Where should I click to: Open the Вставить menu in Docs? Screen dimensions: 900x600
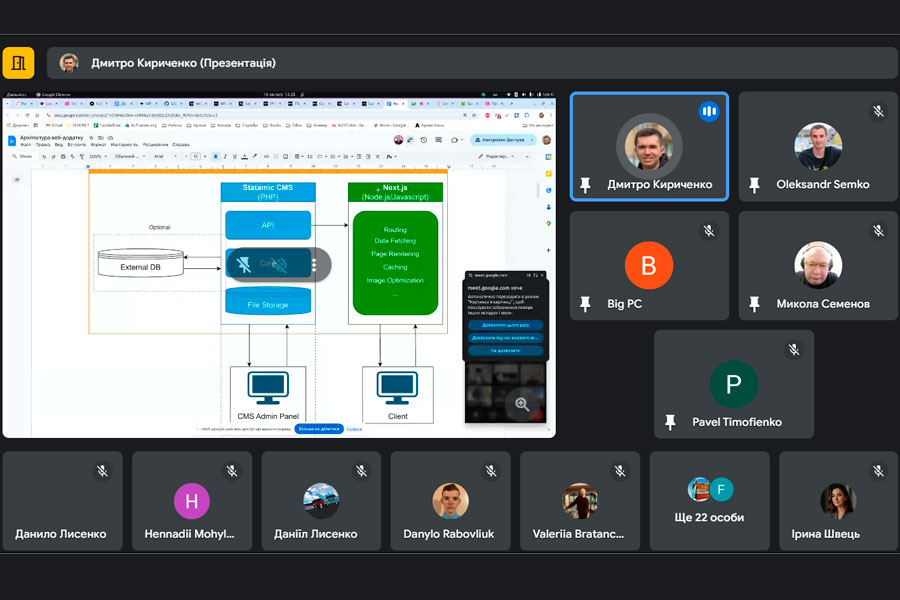click(76, 145)
